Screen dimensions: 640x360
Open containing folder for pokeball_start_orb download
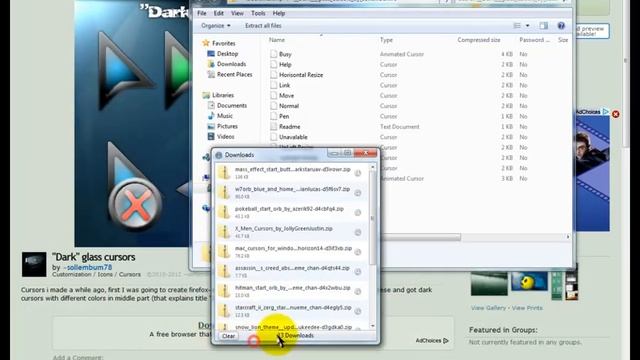(x=358, y=213)
